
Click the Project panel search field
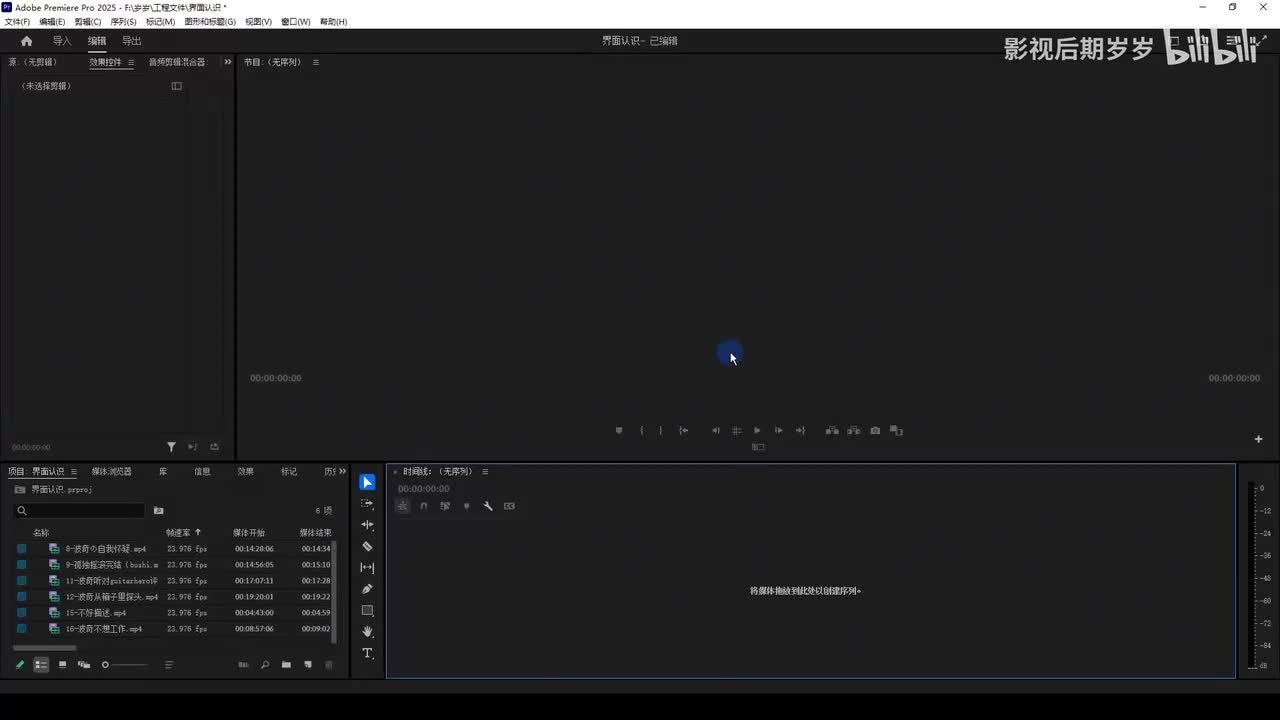80,511
